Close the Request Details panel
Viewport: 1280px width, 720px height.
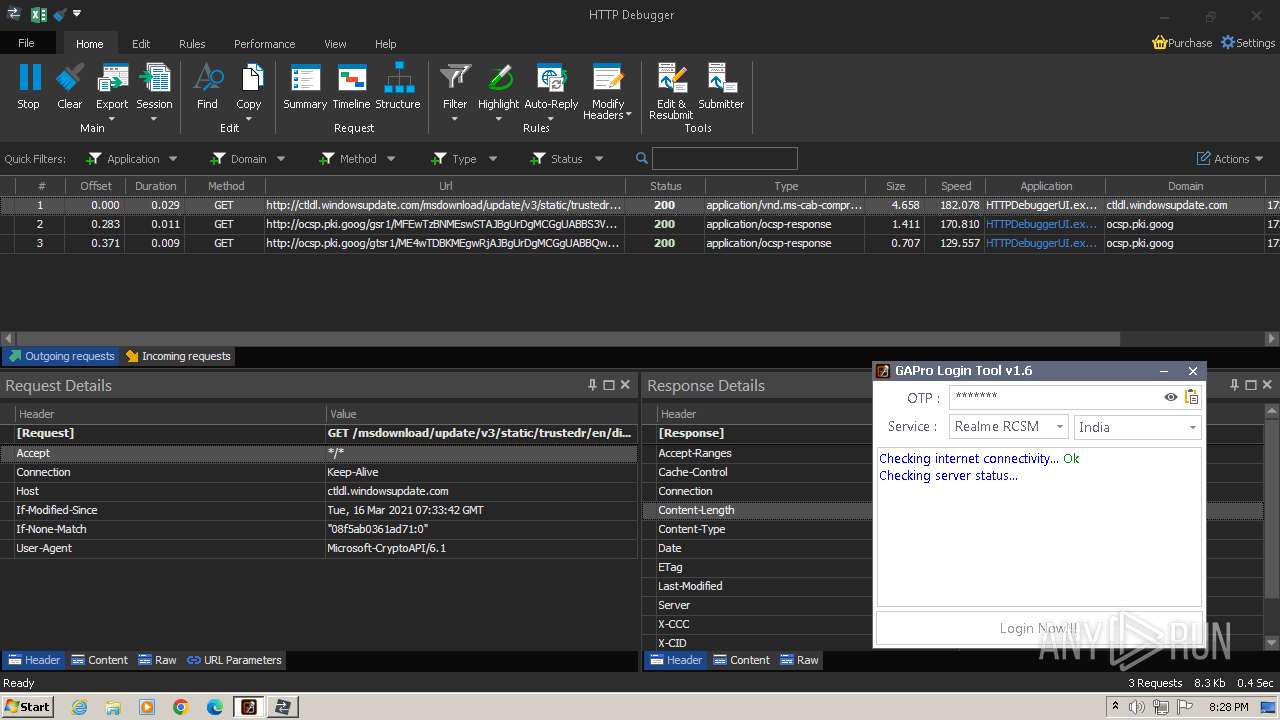coord(625,385)
